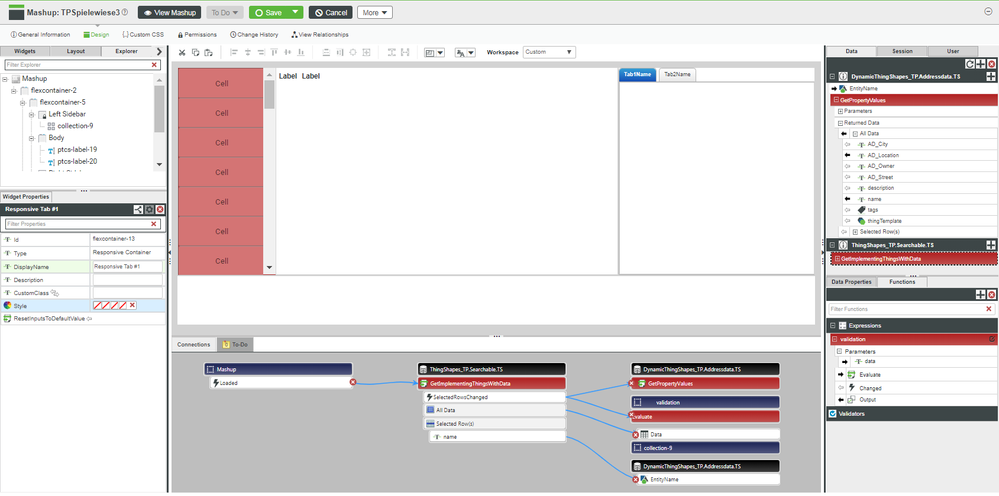The height and width of the screenshot is (496, 999).
Task: Select the Connections tab
Action: point(194,344)
